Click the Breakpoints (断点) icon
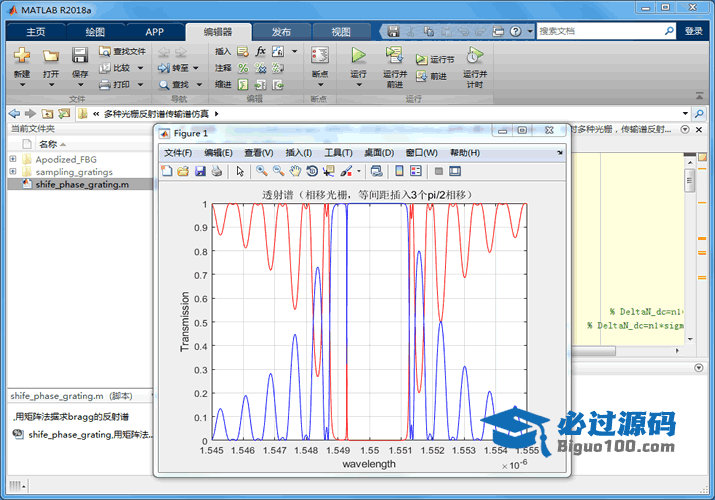715x500 pixels. [x=320, y=56]
